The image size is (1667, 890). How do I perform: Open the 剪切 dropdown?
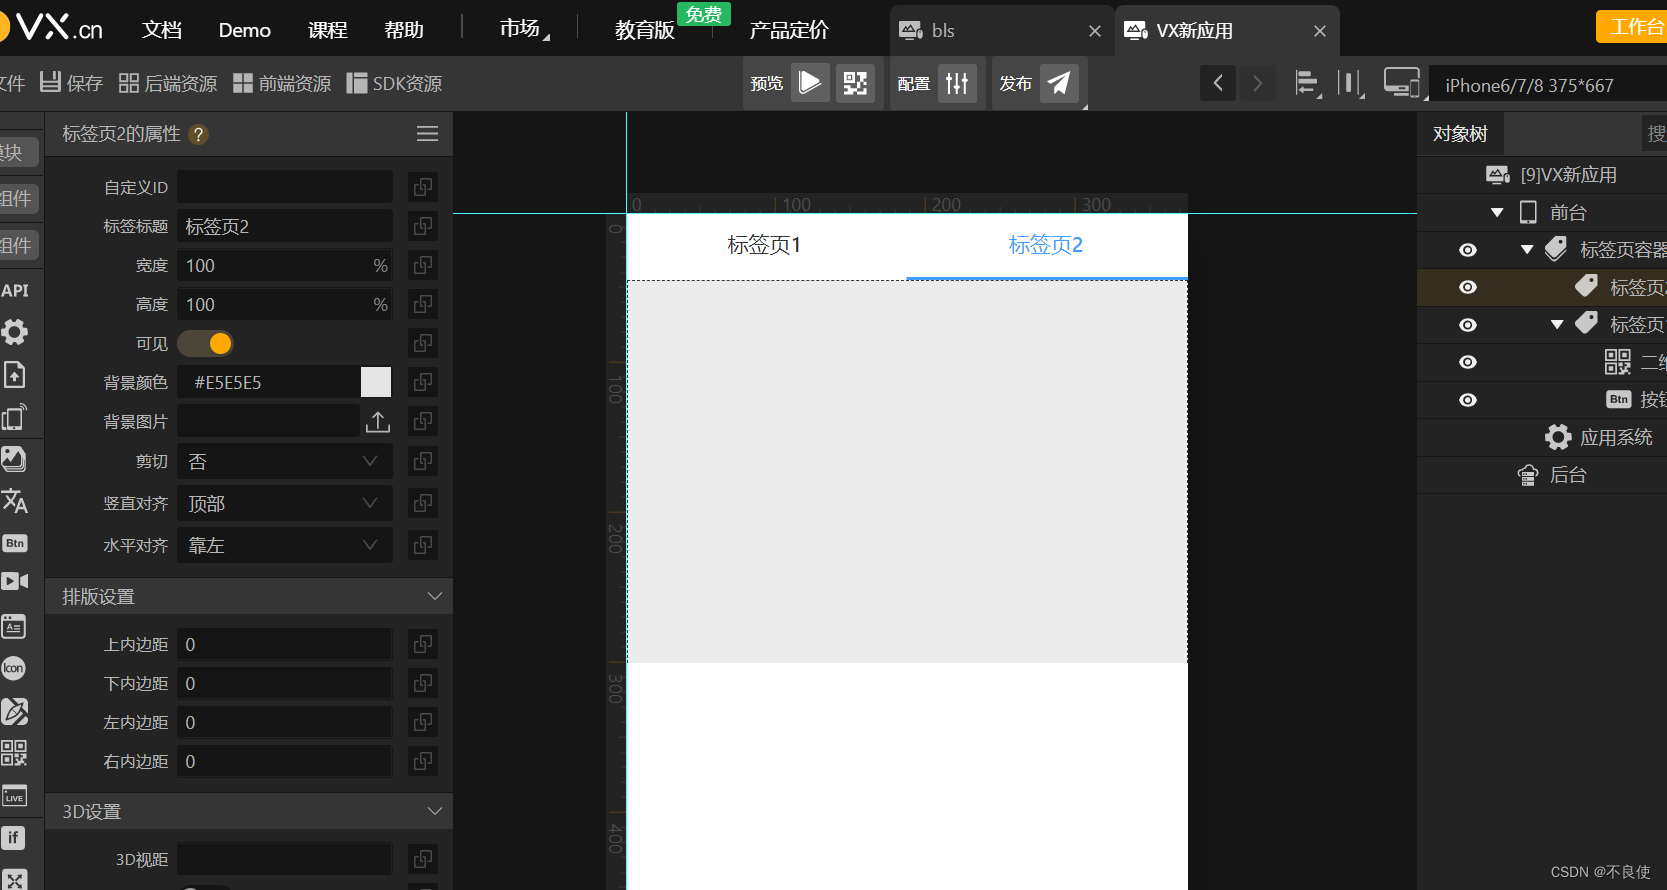click(285, 461)
